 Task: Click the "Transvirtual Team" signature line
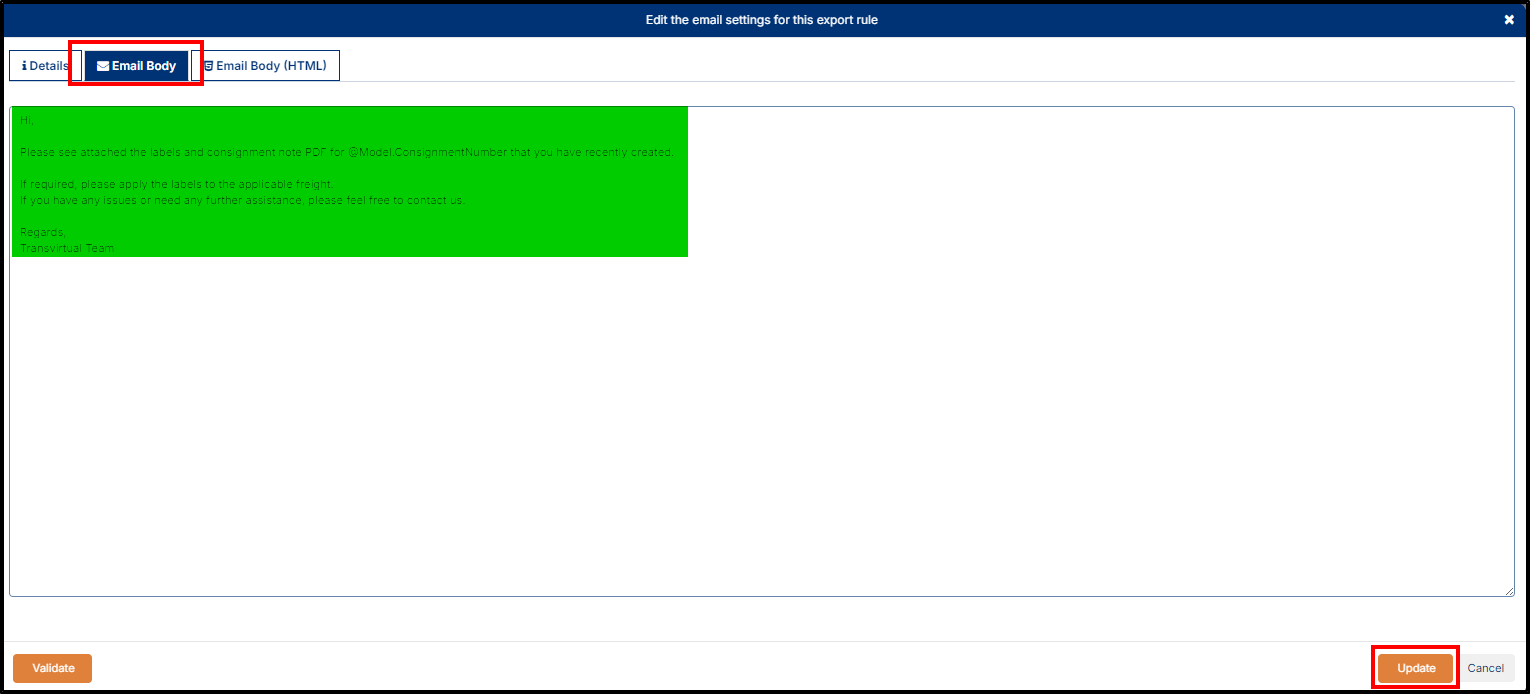pyautogui.click(x=67, y=248)
